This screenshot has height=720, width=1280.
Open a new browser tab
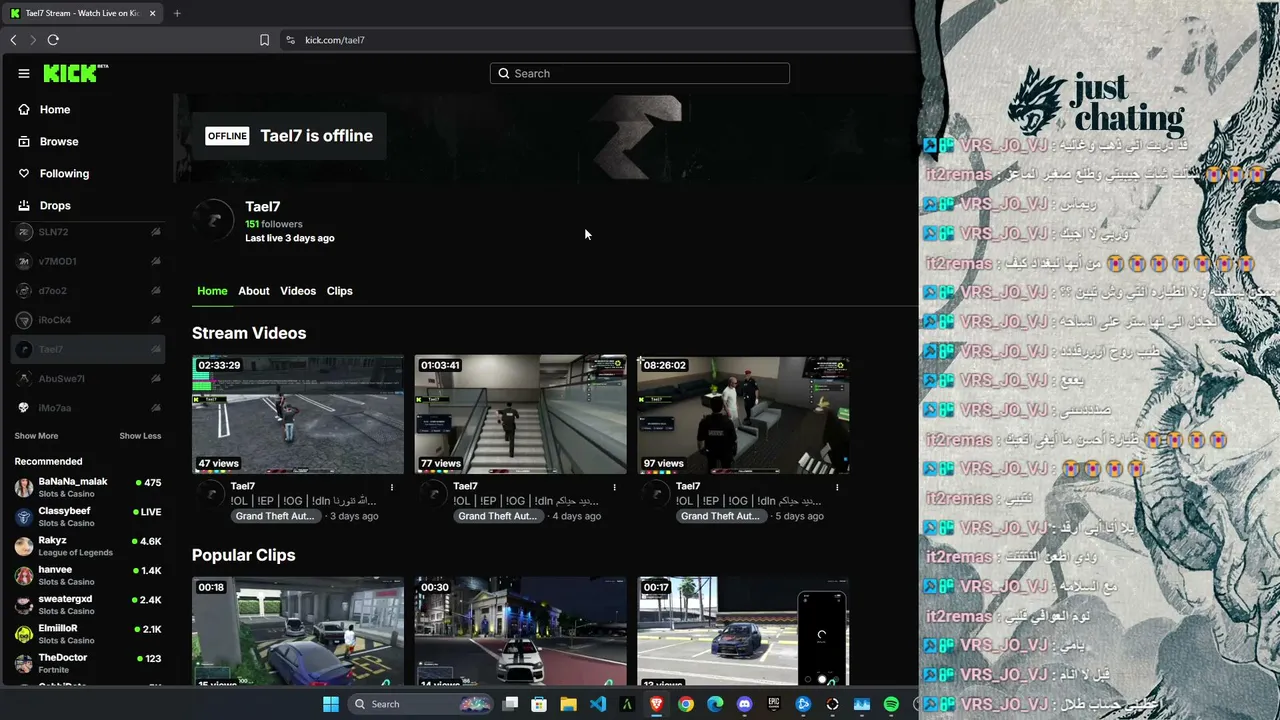[x=177, y=13]
